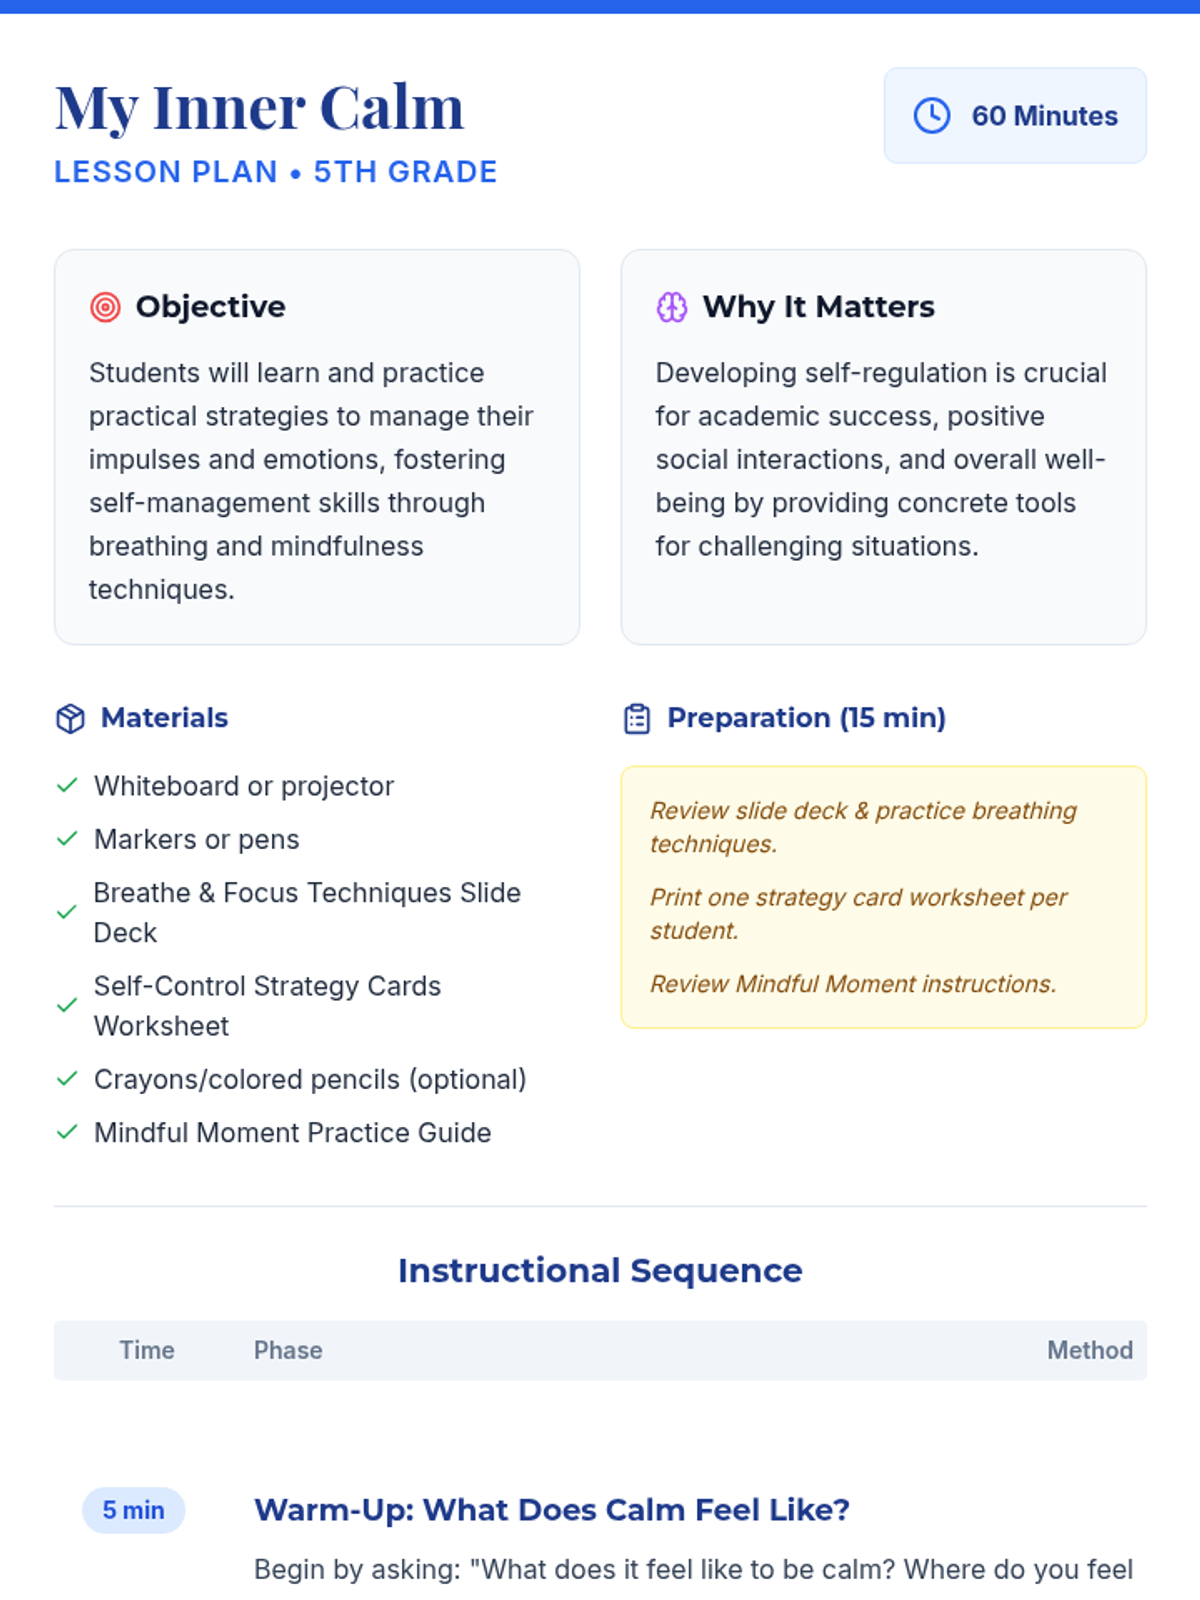
Task: Click the Time column header
Action: click(x=147, y=1350)
